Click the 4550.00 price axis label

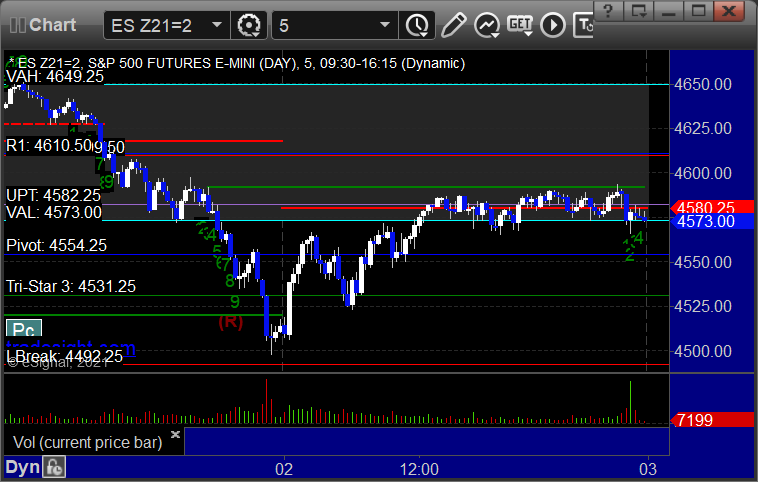click(703, 262)
